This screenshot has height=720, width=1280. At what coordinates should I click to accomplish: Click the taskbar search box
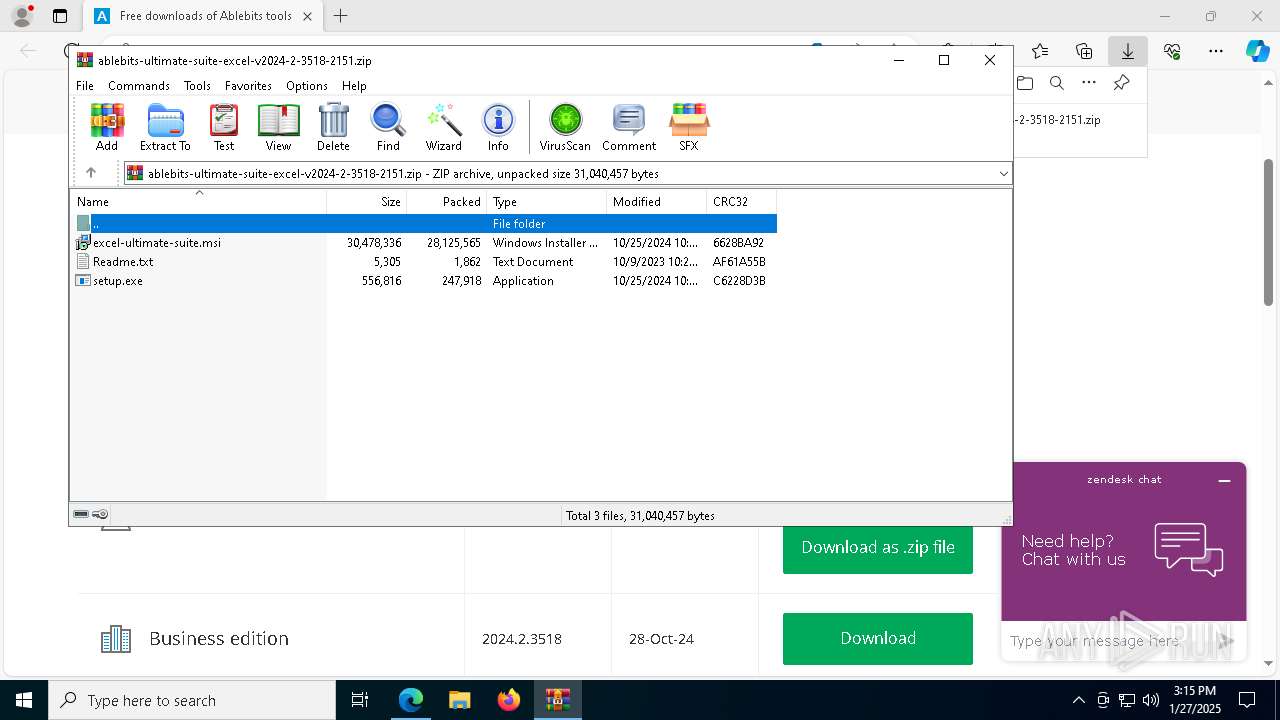[x=192, y=700]
